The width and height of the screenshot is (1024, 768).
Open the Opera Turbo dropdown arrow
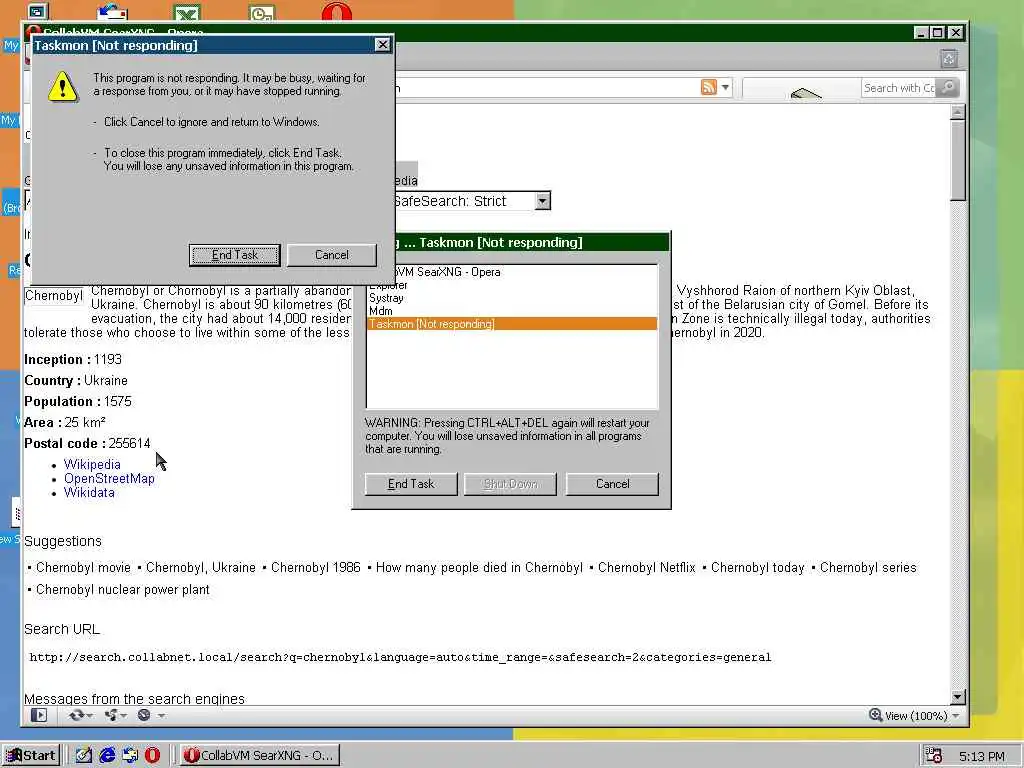pos(161,716)
